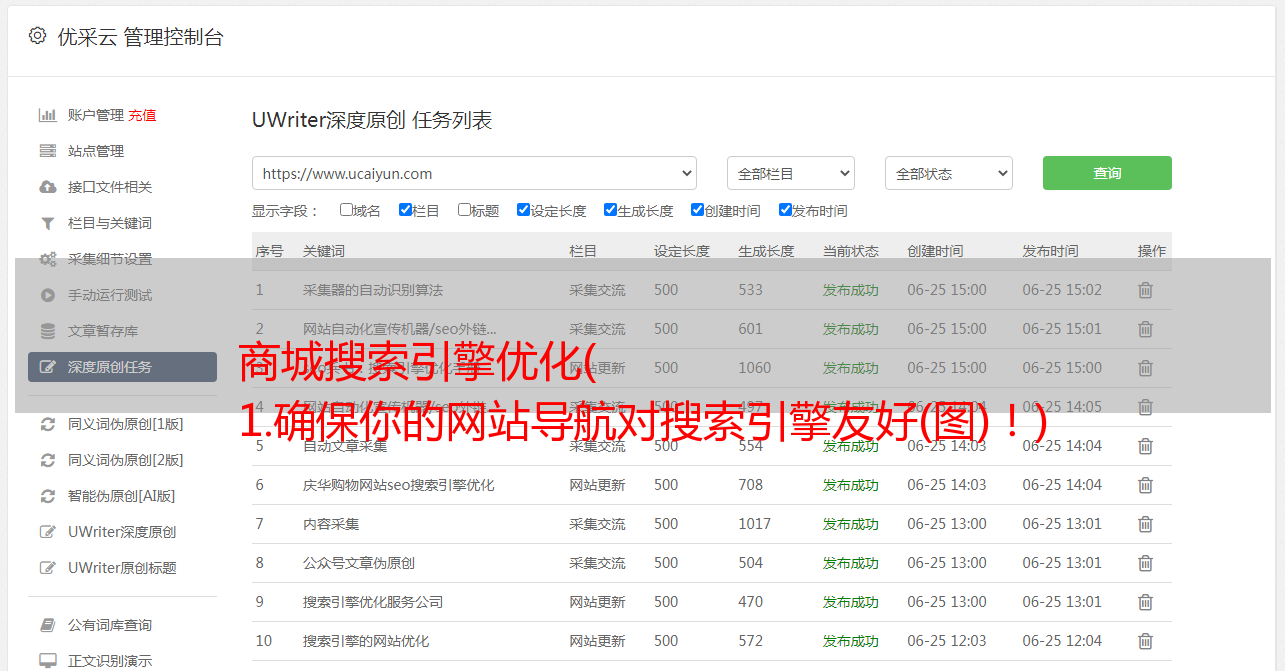
Task: Open 同义词伪原创[1版] in the sidebar
Action: click(126, 424)
